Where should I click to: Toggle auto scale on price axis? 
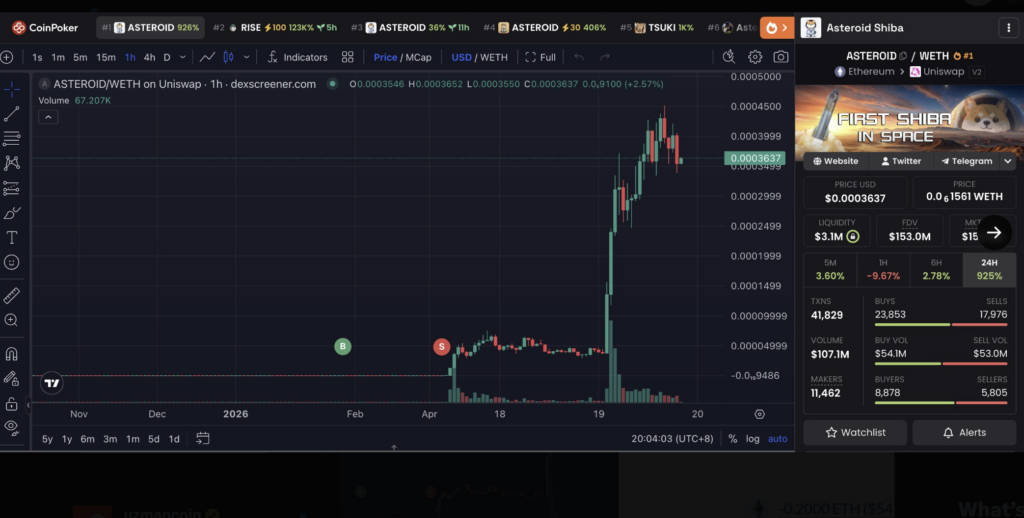coord(777,439)
